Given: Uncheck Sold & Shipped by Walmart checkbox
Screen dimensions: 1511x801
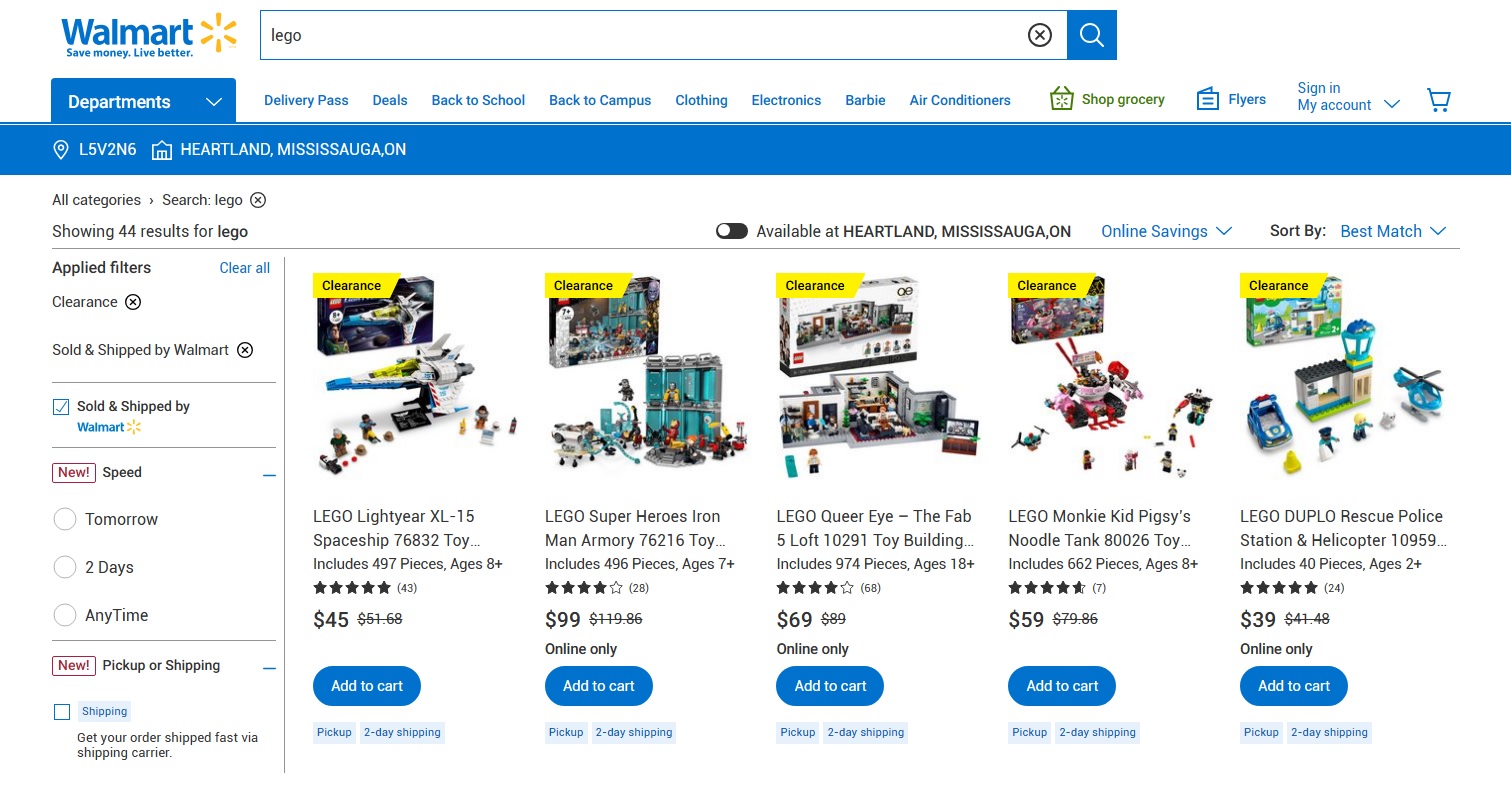Looking at the screenshot, I should click(x=61, y=407).
